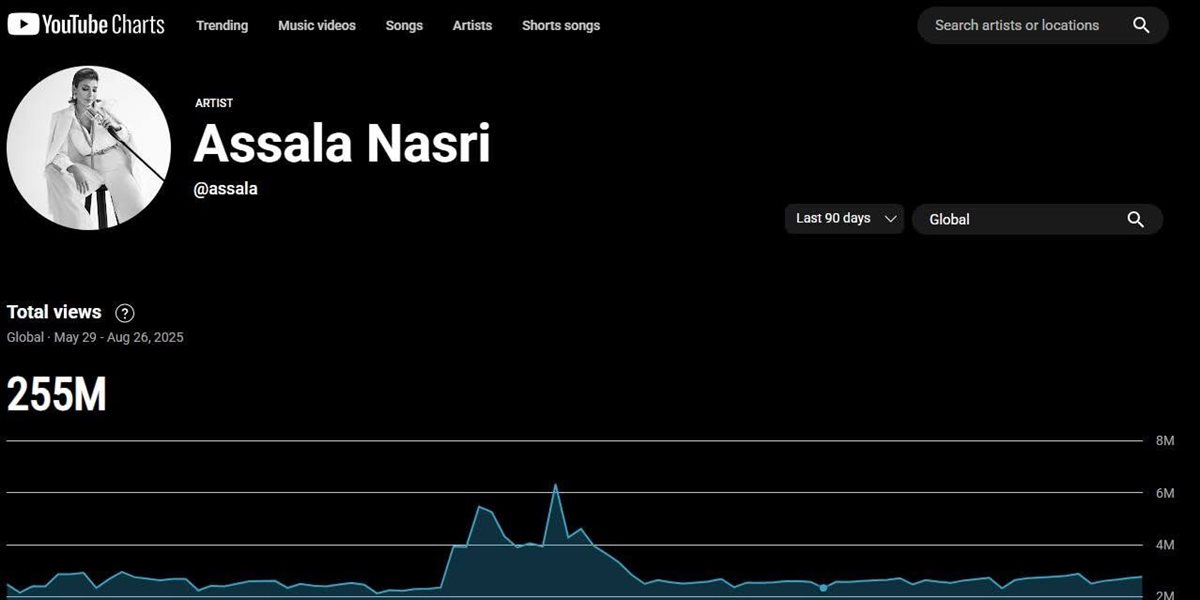Expand the Last 90 days dropdown
The image size is (1200, 600).
pyautogui.click(x=844, y=218)
